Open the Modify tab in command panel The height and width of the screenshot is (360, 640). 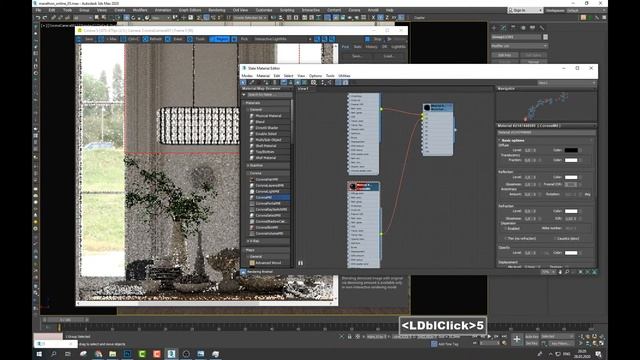[503, 28]
